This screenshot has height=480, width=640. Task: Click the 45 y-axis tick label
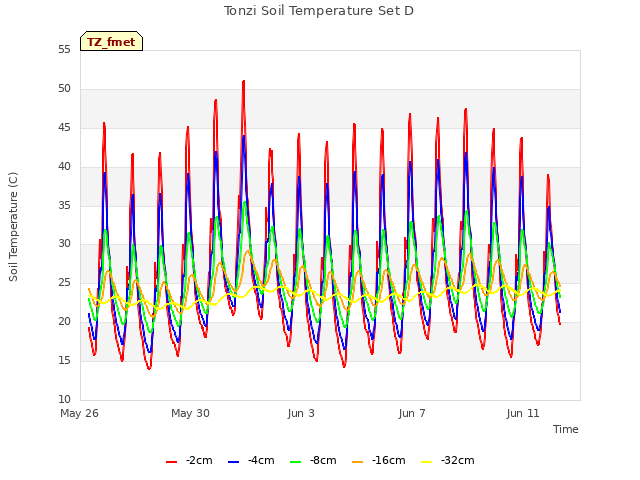64,128
